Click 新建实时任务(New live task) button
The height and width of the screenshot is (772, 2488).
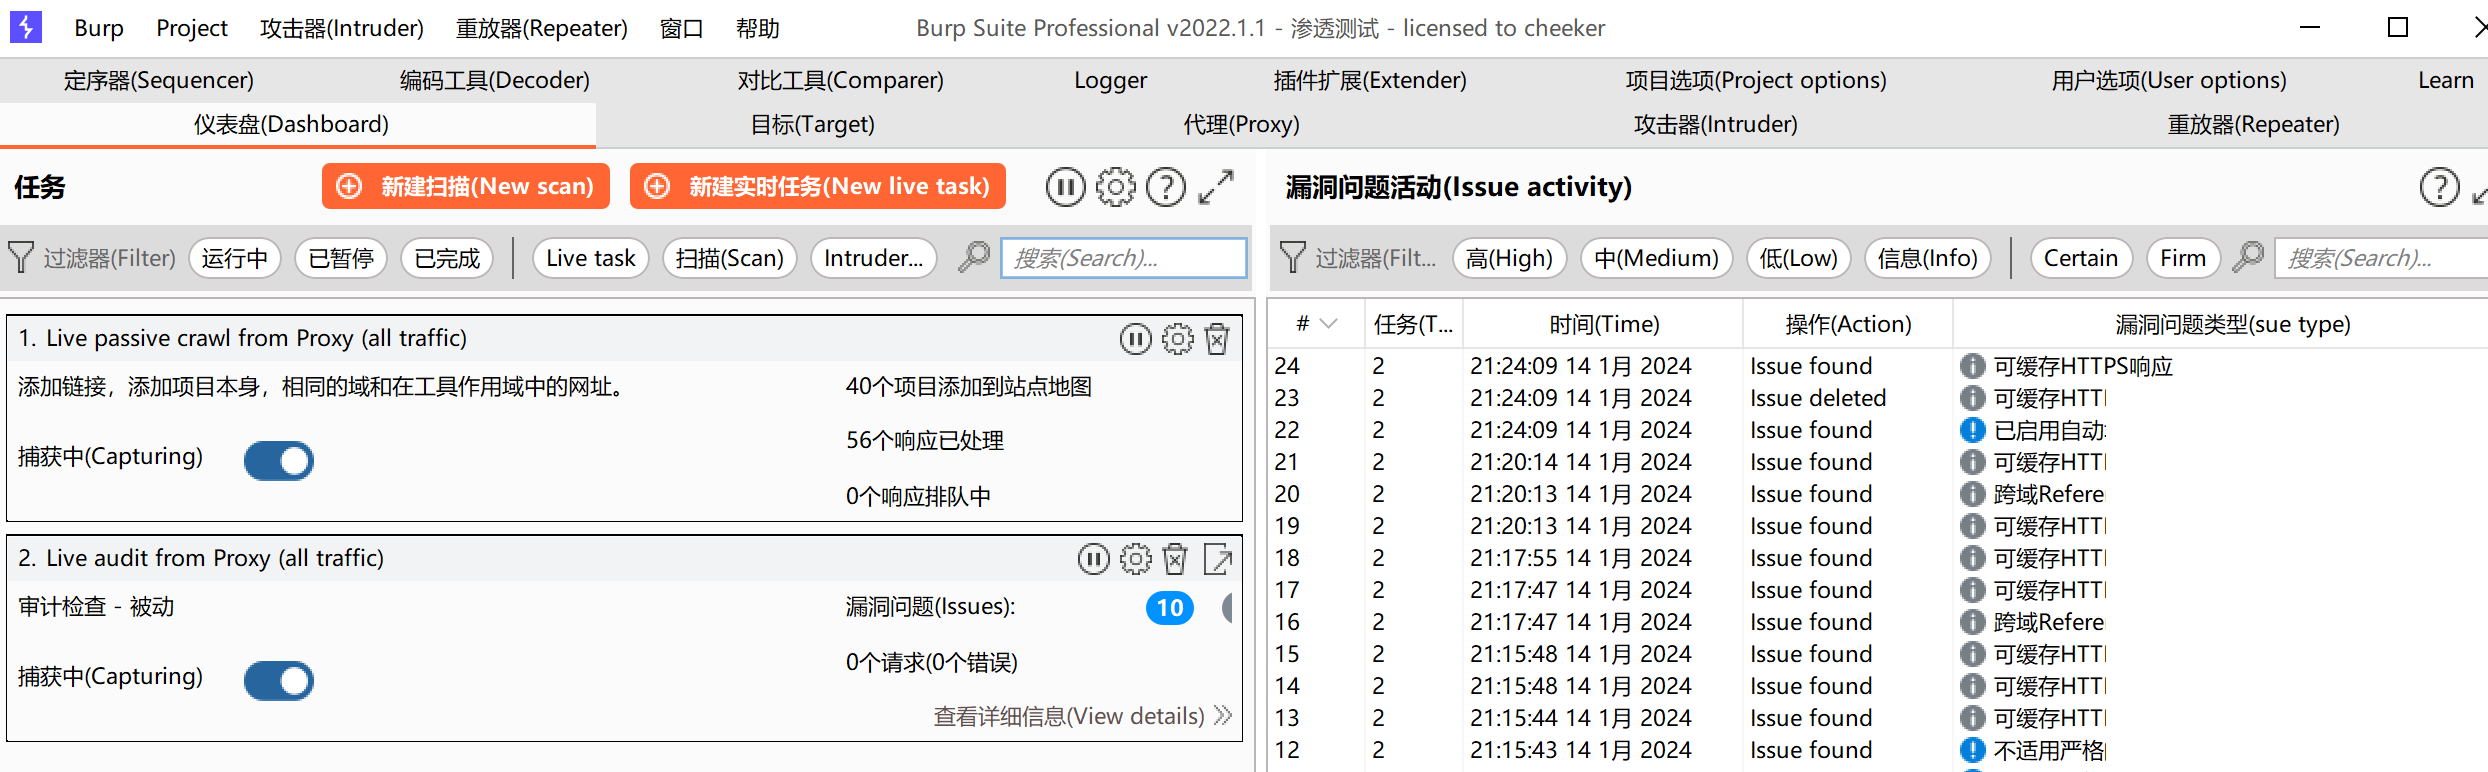click(818, 186)
